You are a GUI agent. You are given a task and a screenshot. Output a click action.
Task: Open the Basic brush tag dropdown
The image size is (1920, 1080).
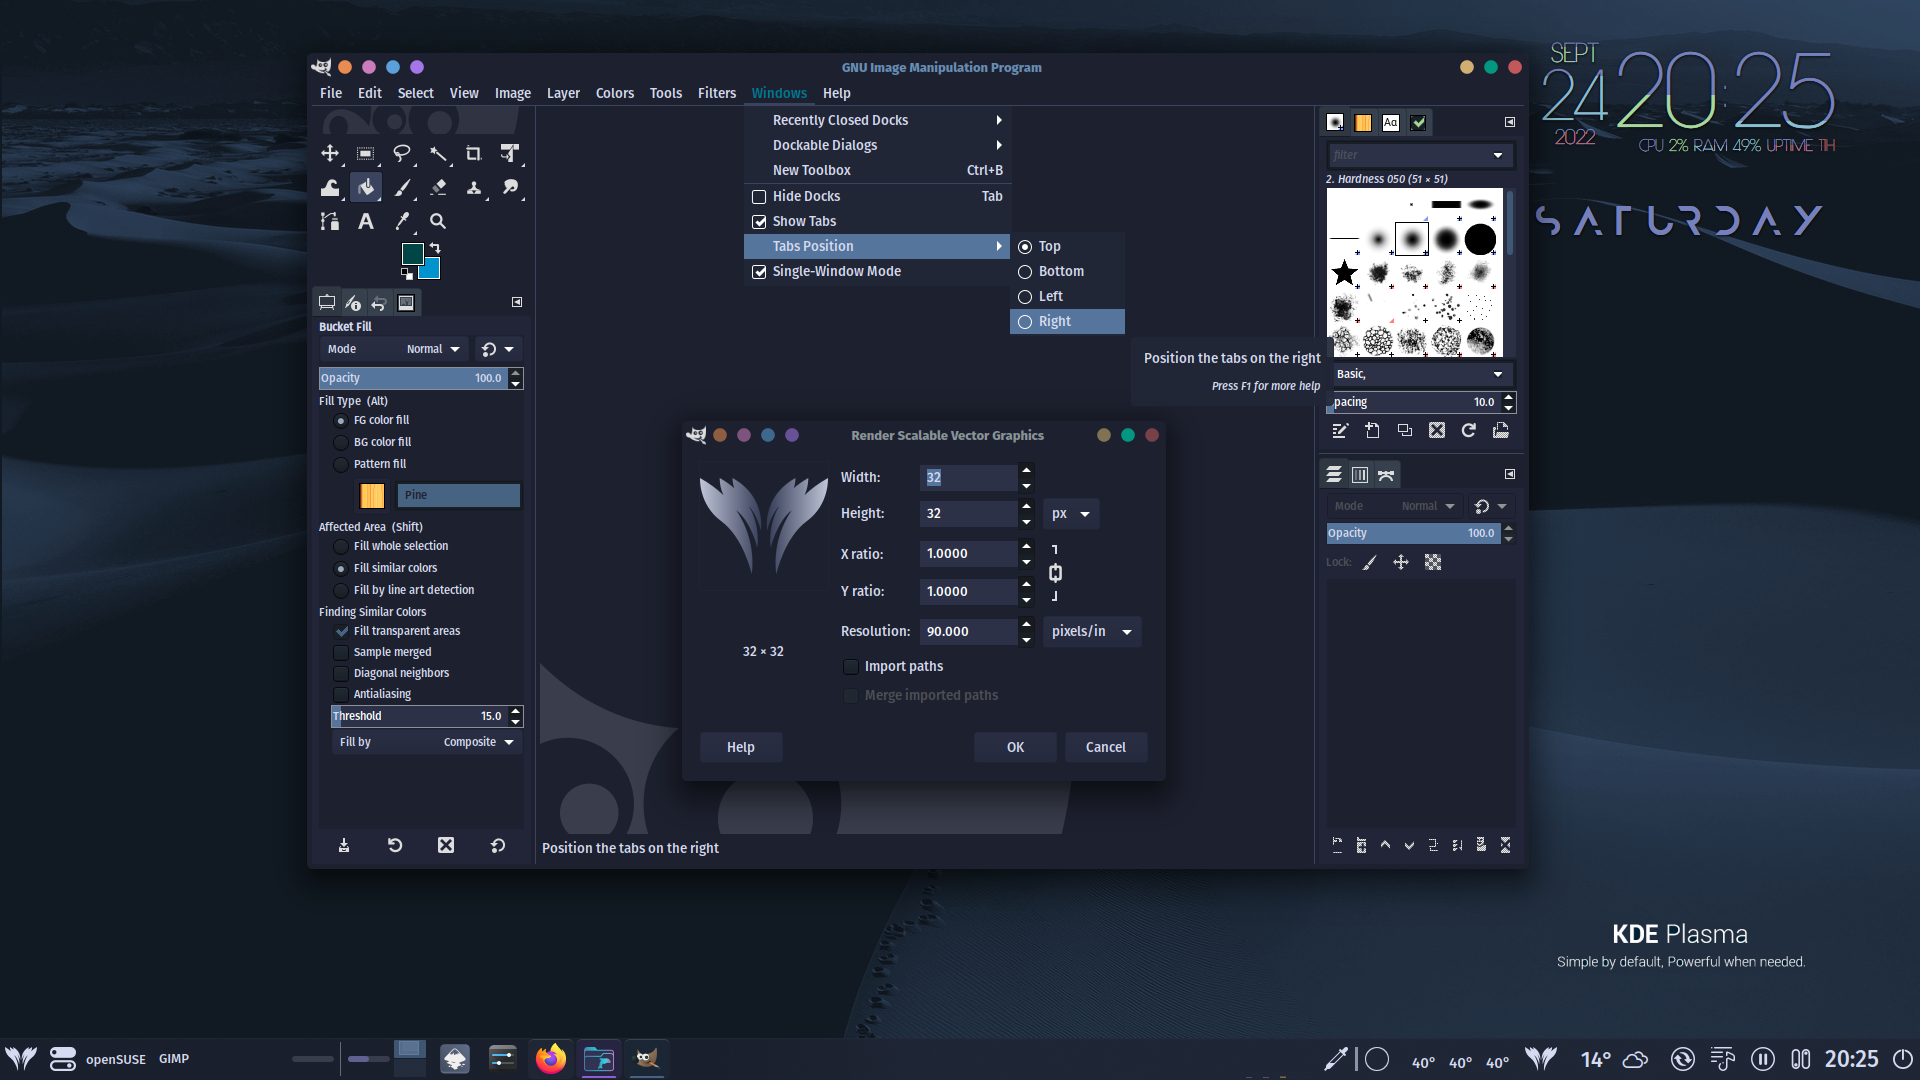pyautogui.click(x=1420, y=374)
